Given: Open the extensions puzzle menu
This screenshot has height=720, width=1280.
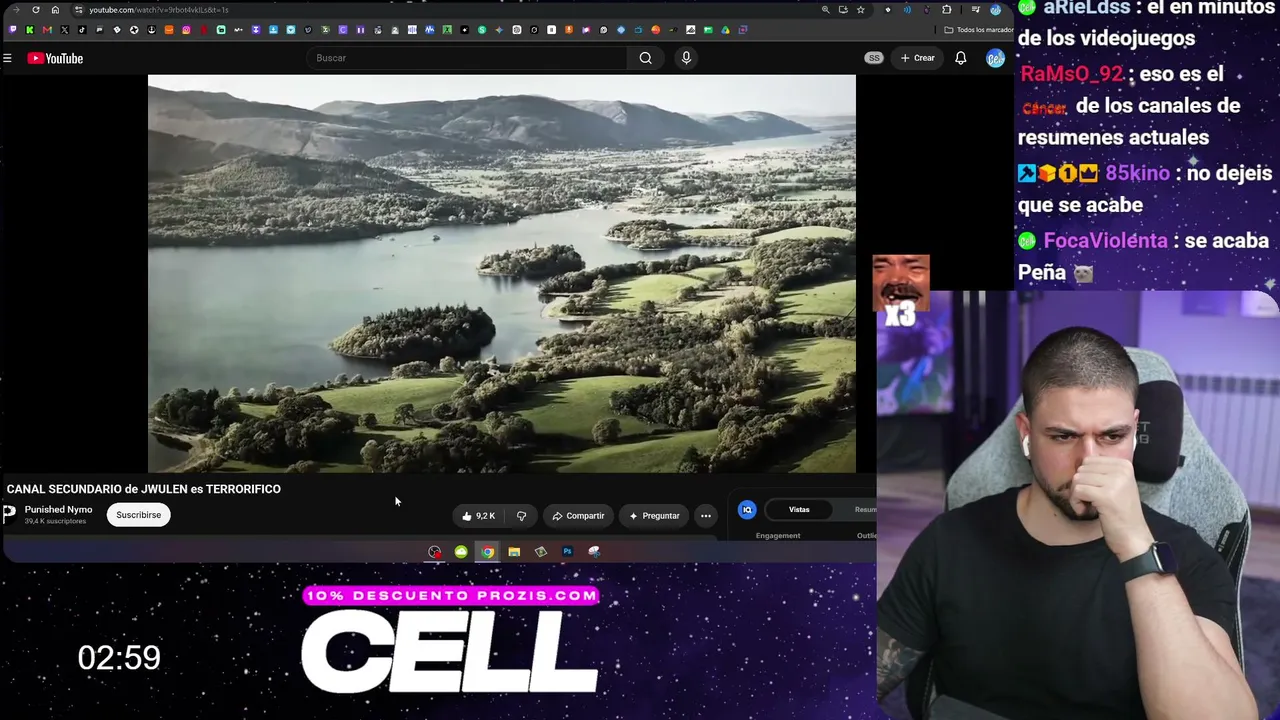Looking at the screenshot, I should (947, 10).
